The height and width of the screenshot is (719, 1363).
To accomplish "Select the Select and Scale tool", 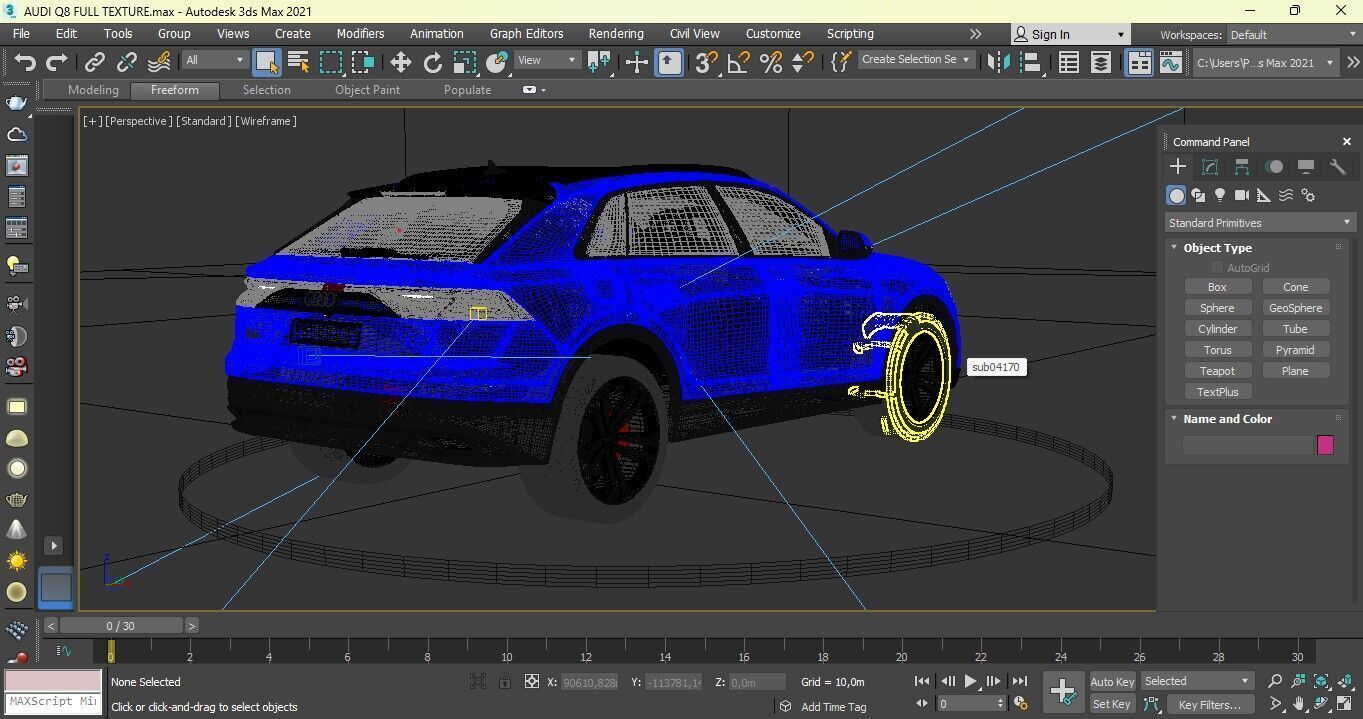I will (x=464, y=63).
